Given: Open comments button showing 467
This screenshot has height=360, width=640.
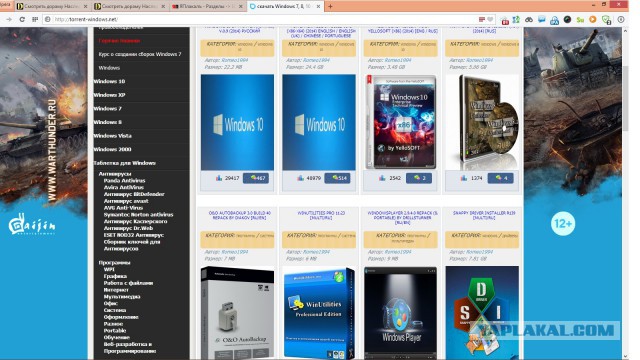Looking at the screenshot, I should [x=256, y=178].
